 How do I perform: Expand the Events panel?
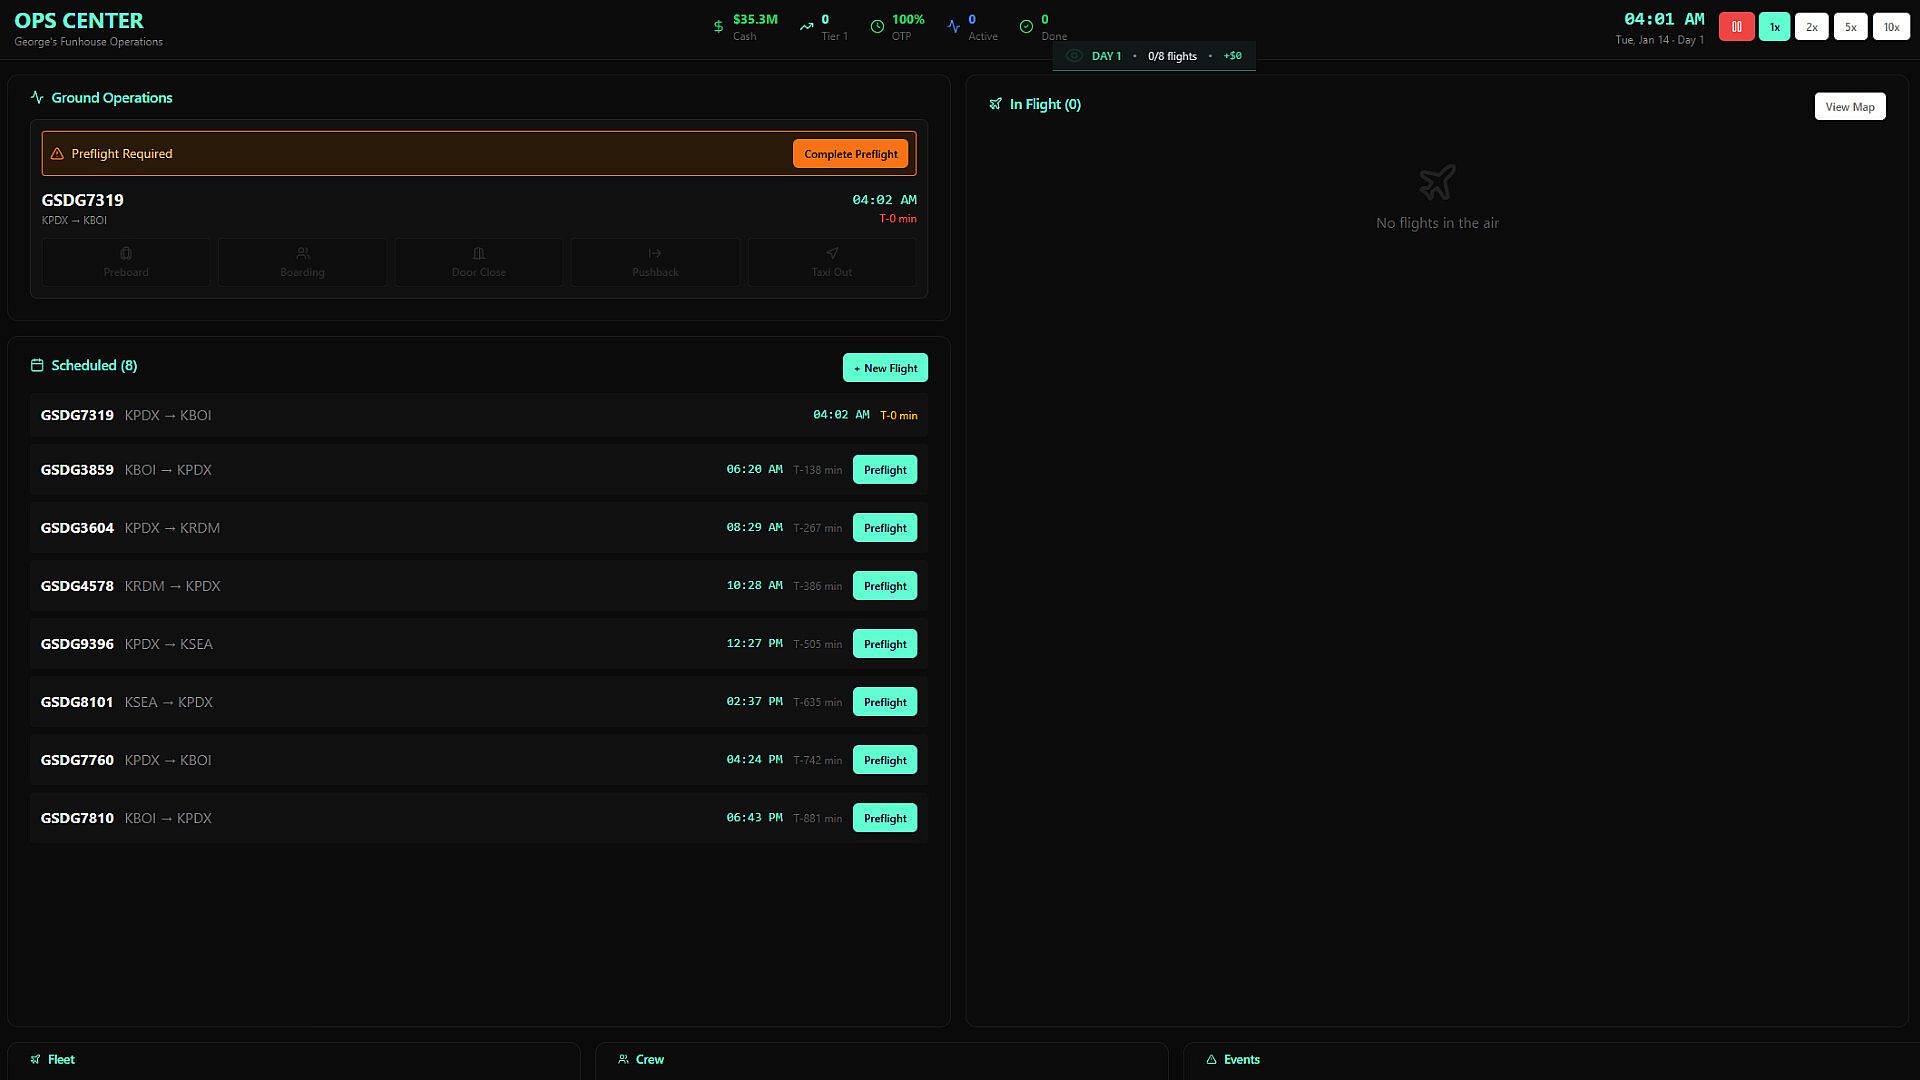pos(1240,1059)
